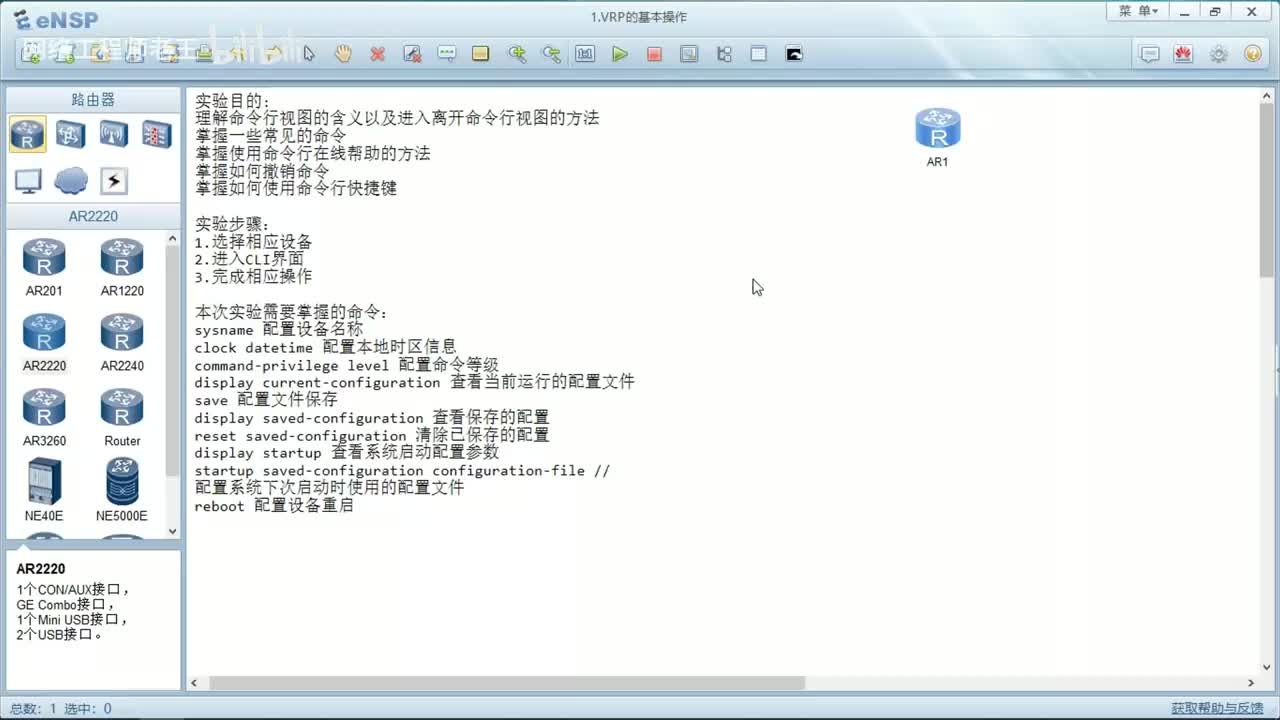
Task: Click the canvas vertical scrollbar thumb
Action: [1266, 191]
